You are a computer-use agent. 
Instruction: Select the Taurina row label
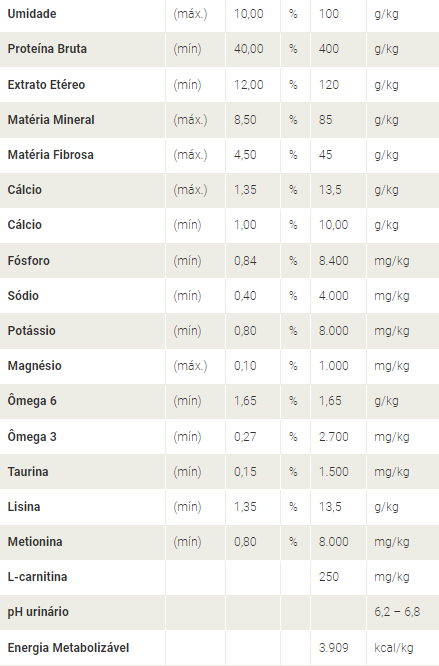point(28,471)
